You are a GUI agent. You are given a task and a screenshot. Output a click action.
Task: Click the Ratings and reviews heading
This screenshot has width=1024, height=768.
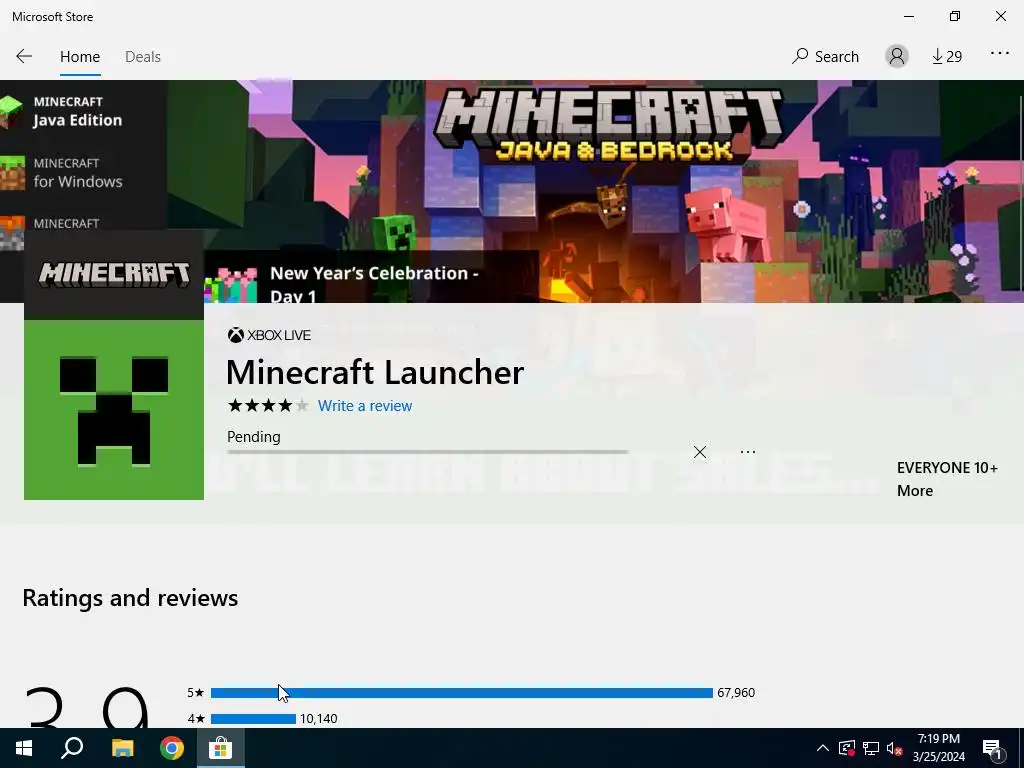(130, 598)
